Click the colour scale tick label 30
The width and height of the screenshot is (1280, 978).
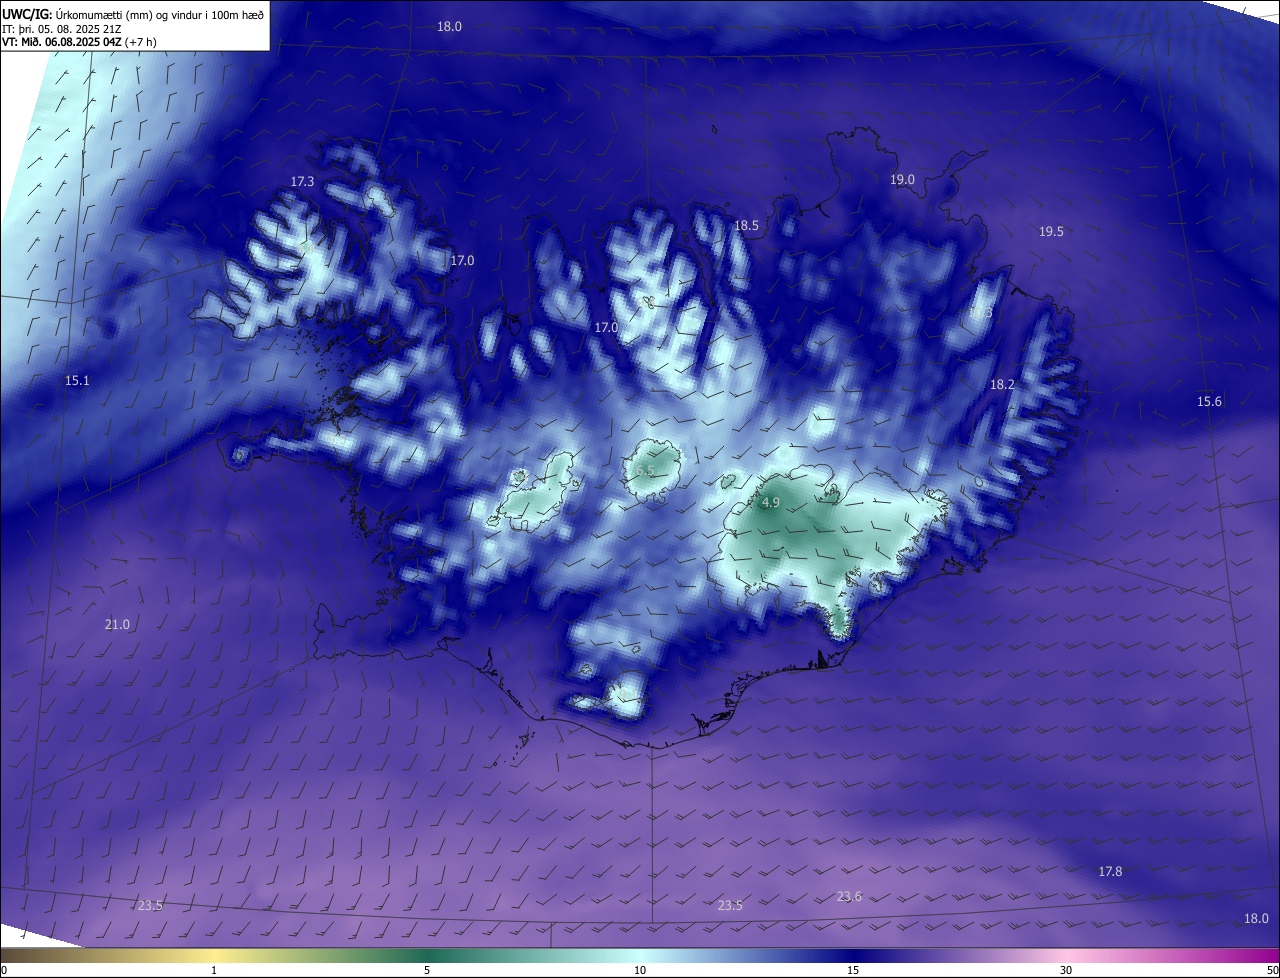click(1066, 970)
